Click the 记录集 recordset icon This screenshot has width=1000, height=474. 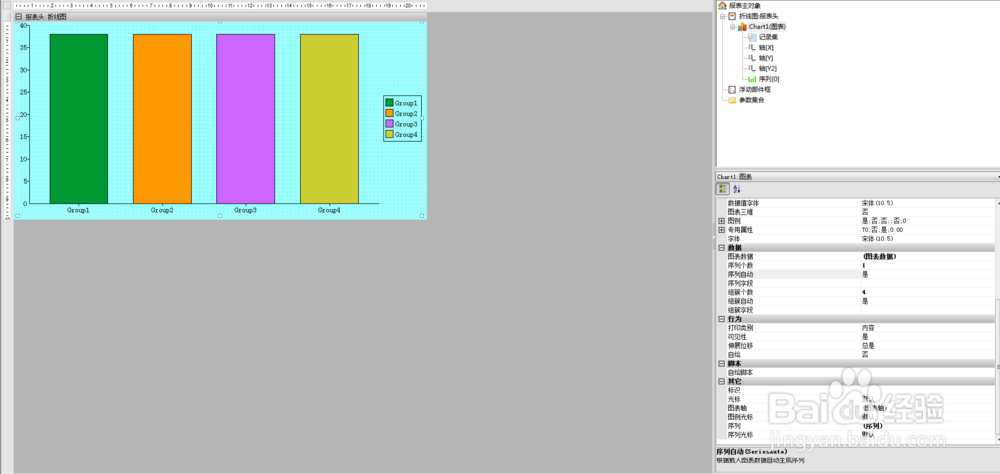click(752, 37)
